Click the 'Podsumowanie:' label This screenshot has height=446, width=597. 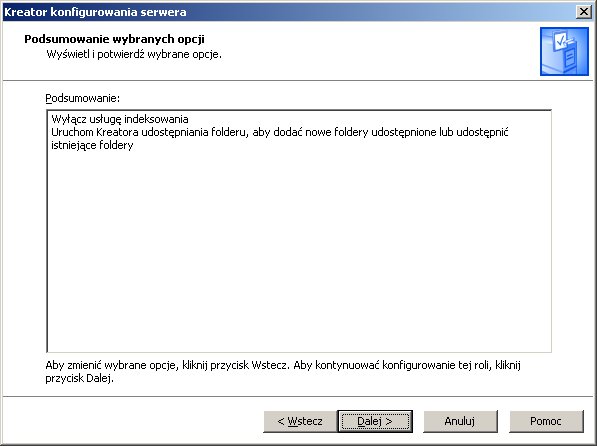[x=83, y=98]
